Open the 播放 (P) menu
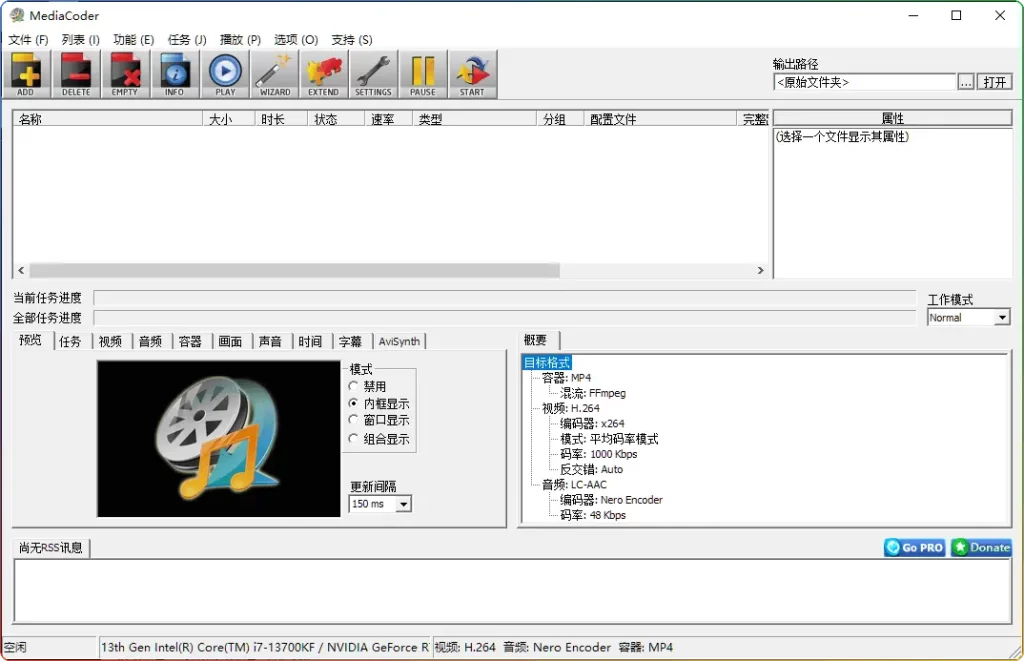Image resolution: width=1024 pixels, height=661 pixels. (x=240, y=40)
